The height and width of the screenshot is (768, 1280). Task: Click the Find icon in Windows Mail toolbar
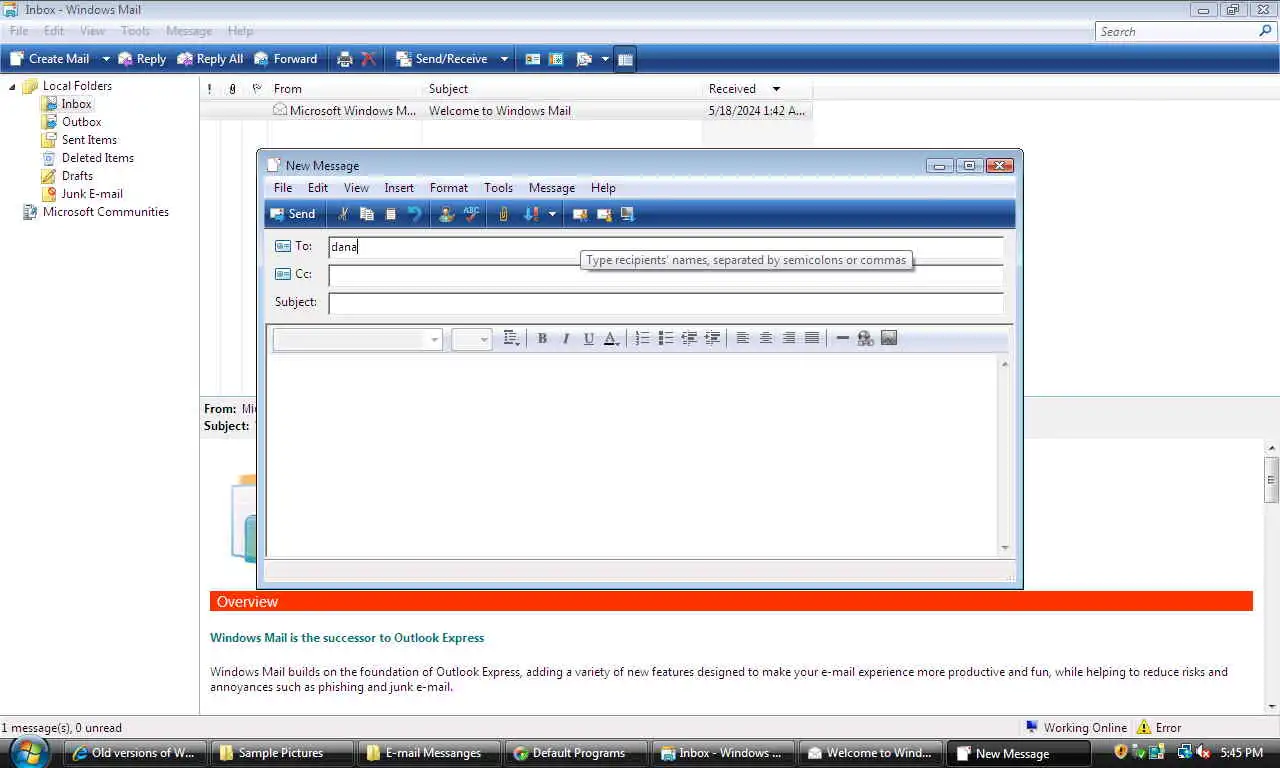coord(585,59)
